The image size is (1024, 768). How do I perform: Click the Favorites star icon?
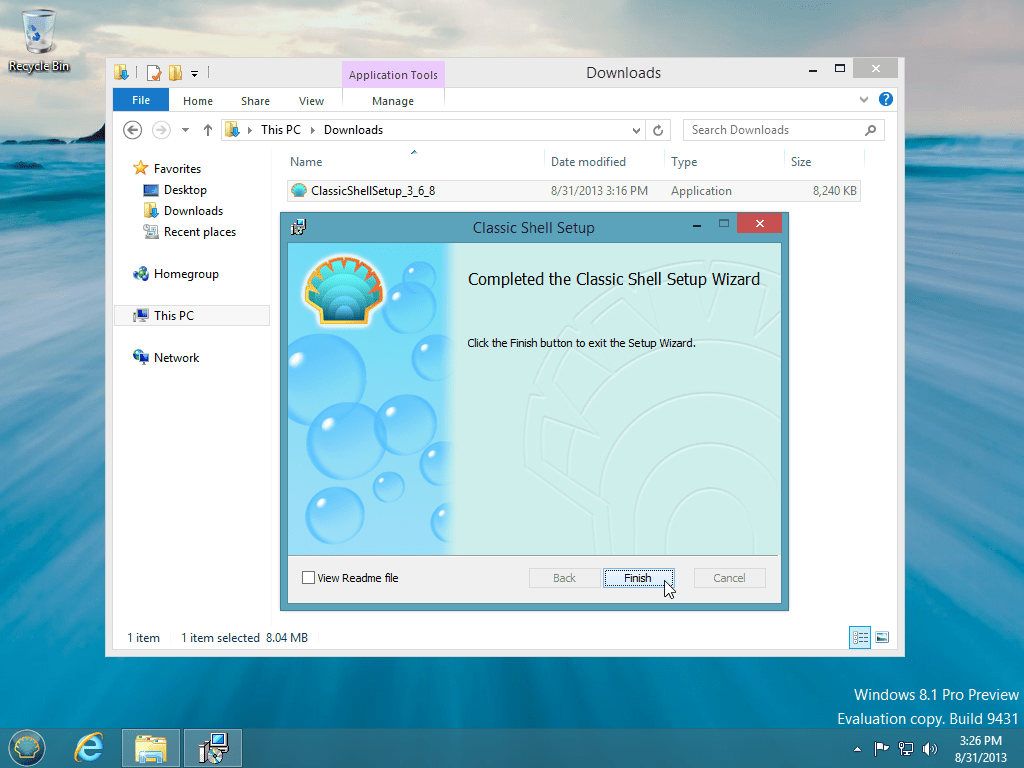tap(140, 168)
